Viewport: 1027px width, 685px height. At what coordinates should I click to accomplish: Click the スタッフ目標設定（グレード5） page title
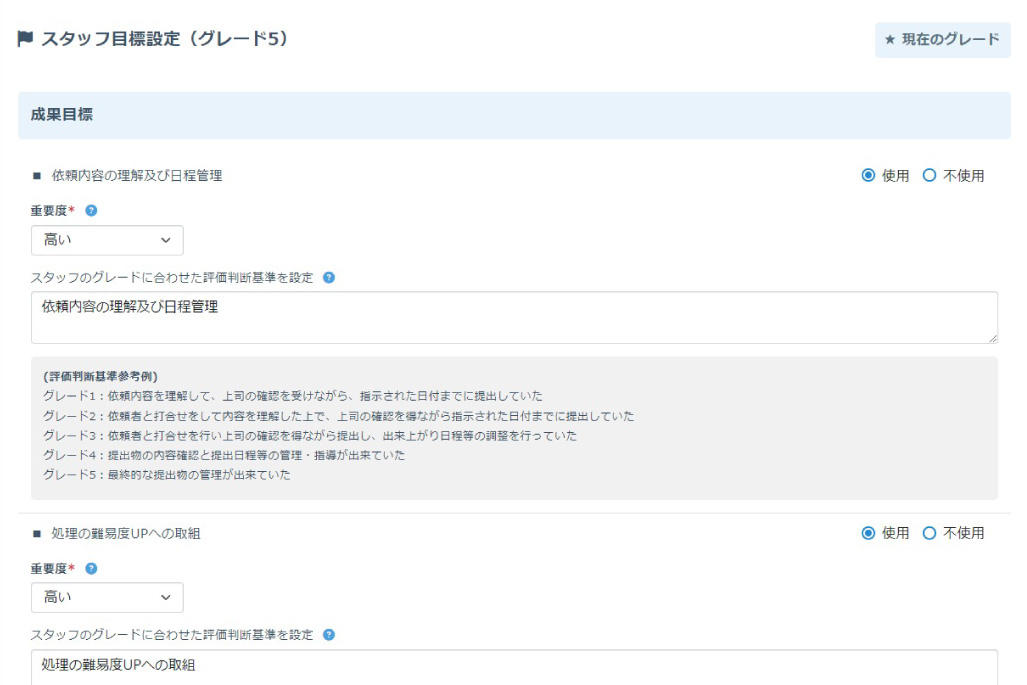click(164, 39)
